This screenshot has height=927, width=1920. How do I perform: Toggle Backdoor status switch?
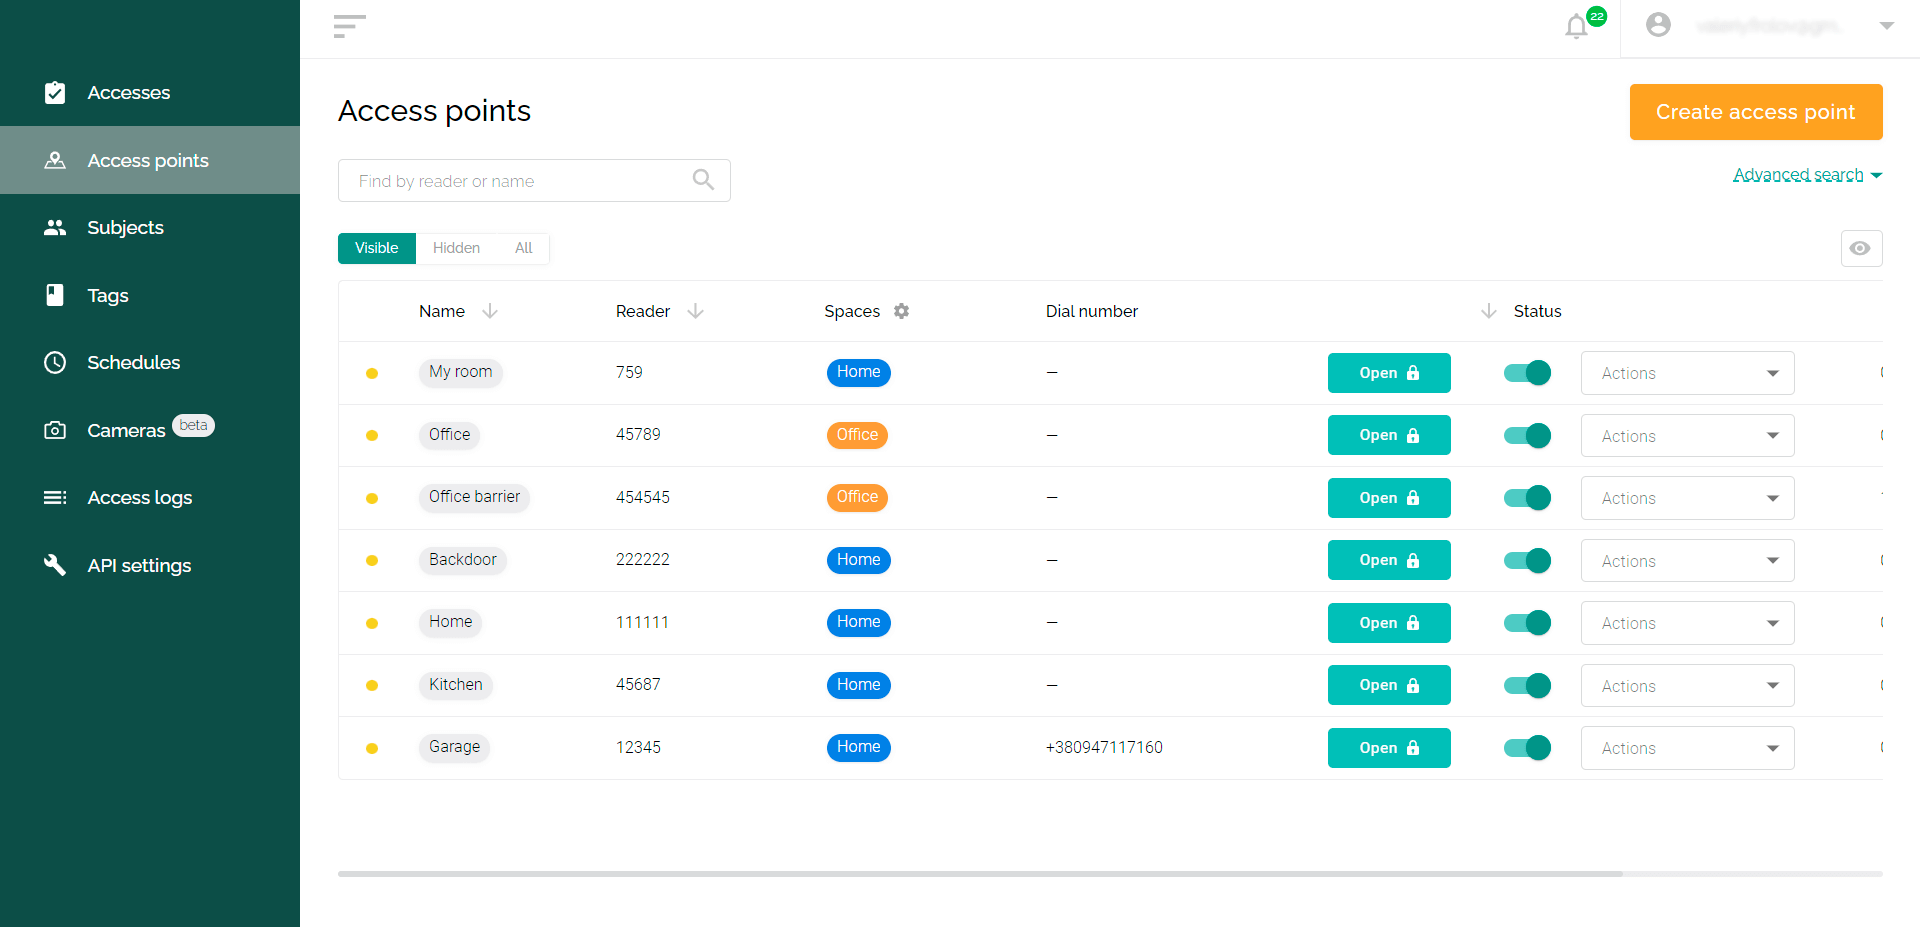(x=1527, y=560)
